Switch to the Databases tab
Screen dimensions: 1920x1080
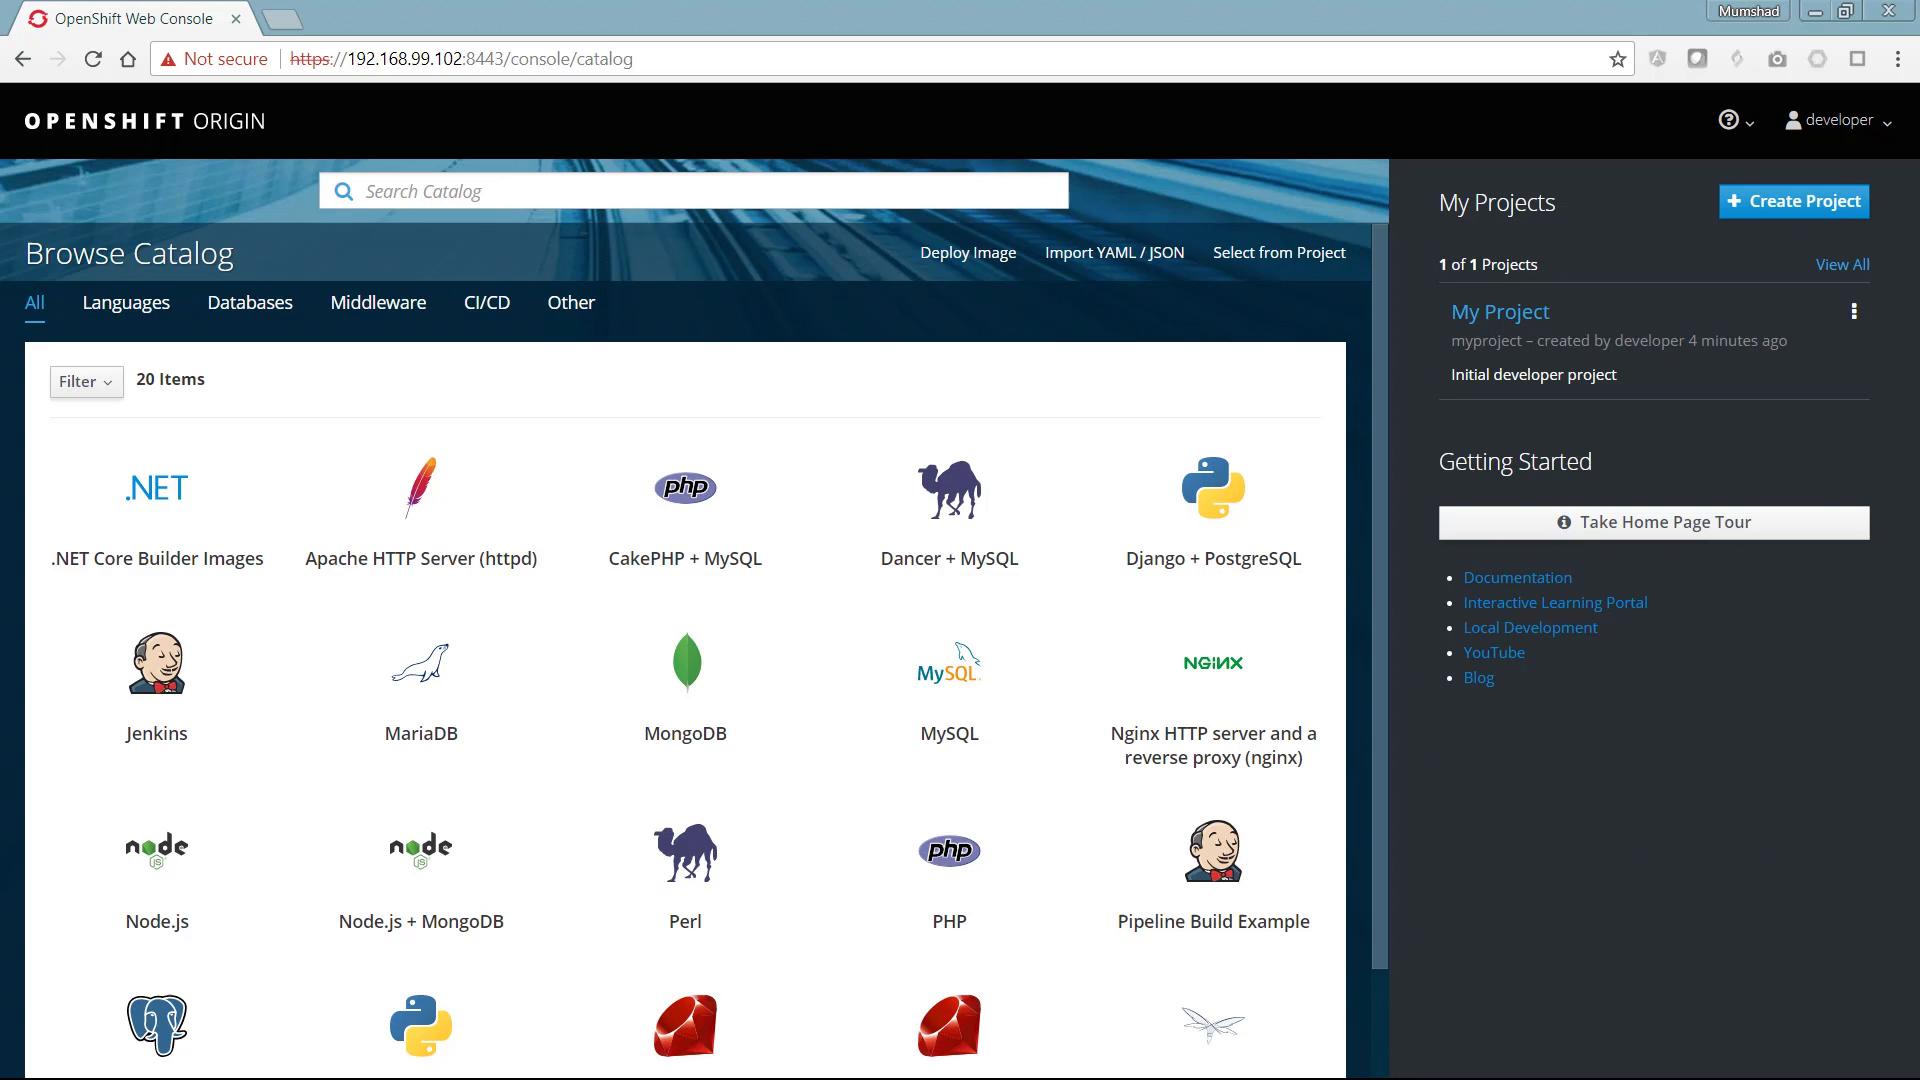pos(250,302)
